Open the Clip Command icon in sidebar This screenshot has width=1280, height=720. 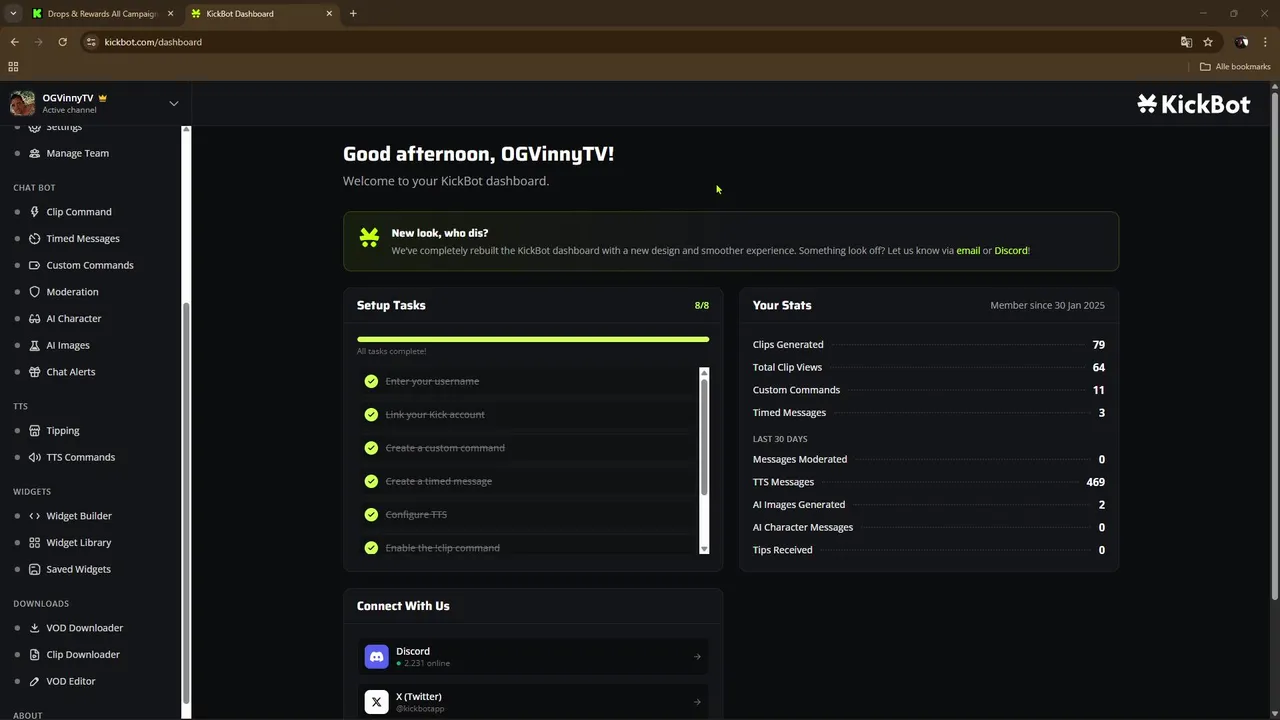point(35,212)
